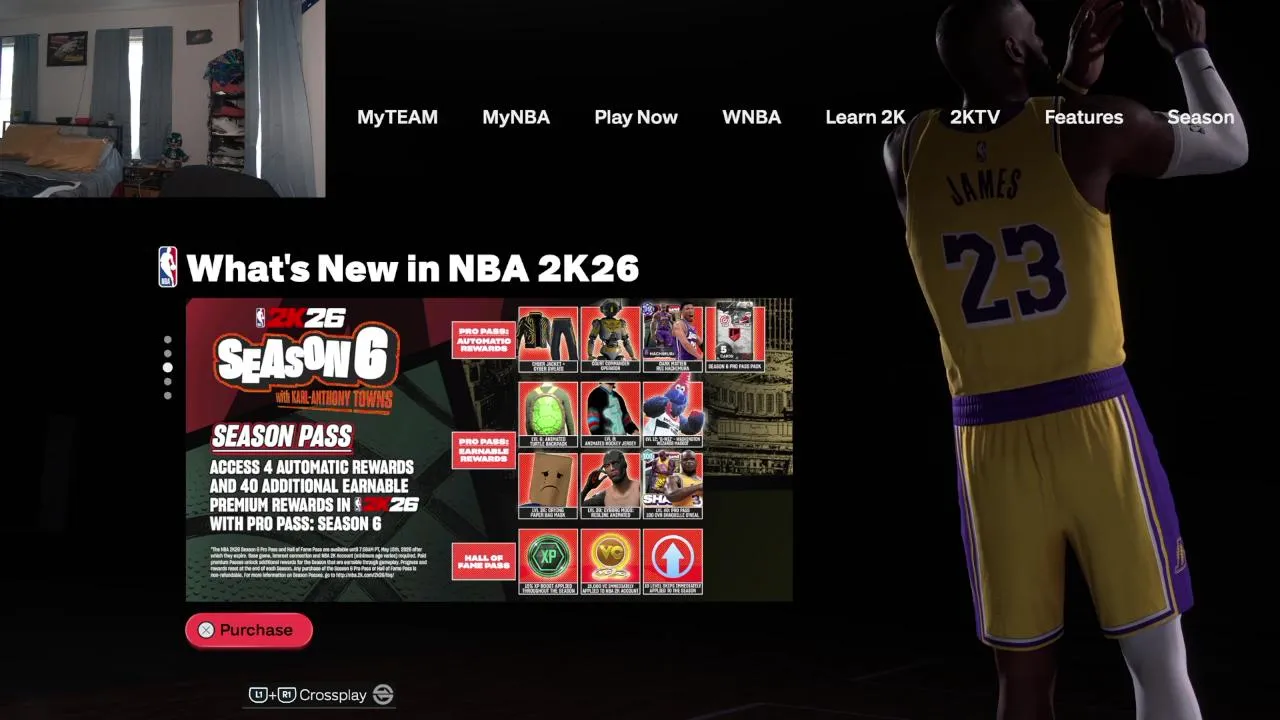Image resolution: width=1280 pixels, height=720 pixels.
Task: Click the Pro Pass Earnable Rewards label
Action: point(484,449)
